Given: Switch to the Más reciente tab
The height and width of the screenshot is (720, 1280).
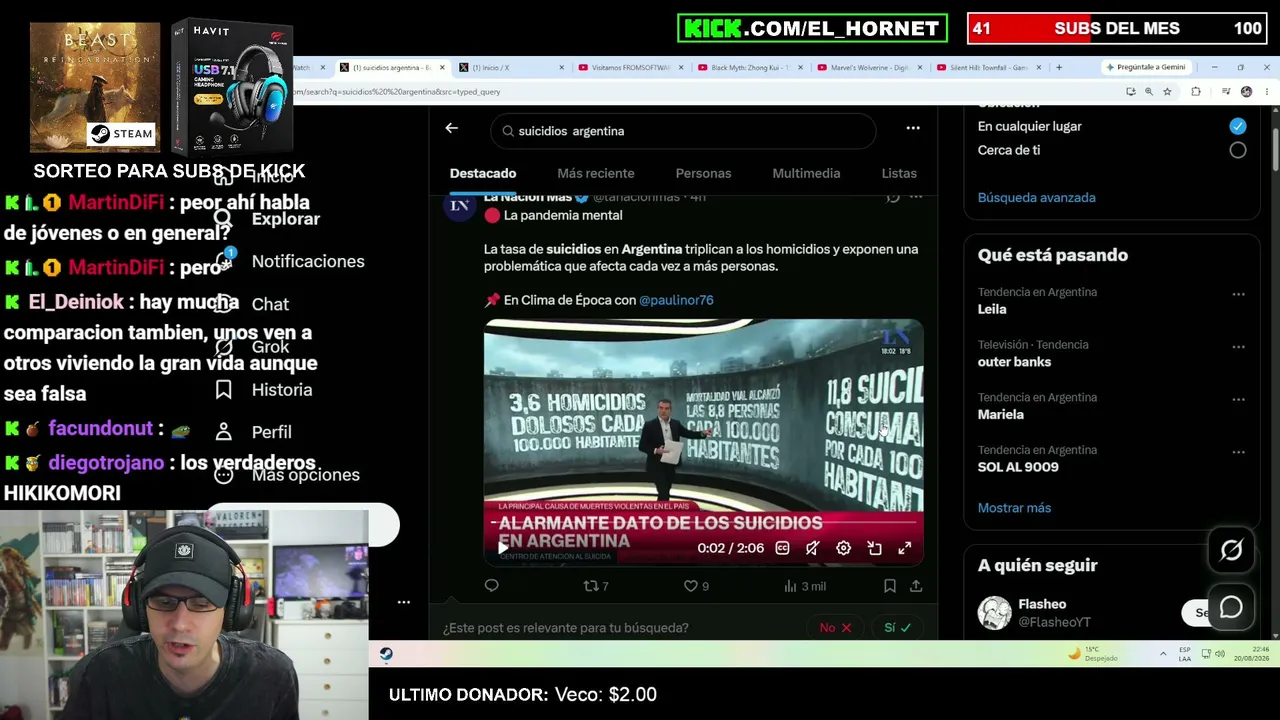Looking at the screenshot, I should coord(596,173).
